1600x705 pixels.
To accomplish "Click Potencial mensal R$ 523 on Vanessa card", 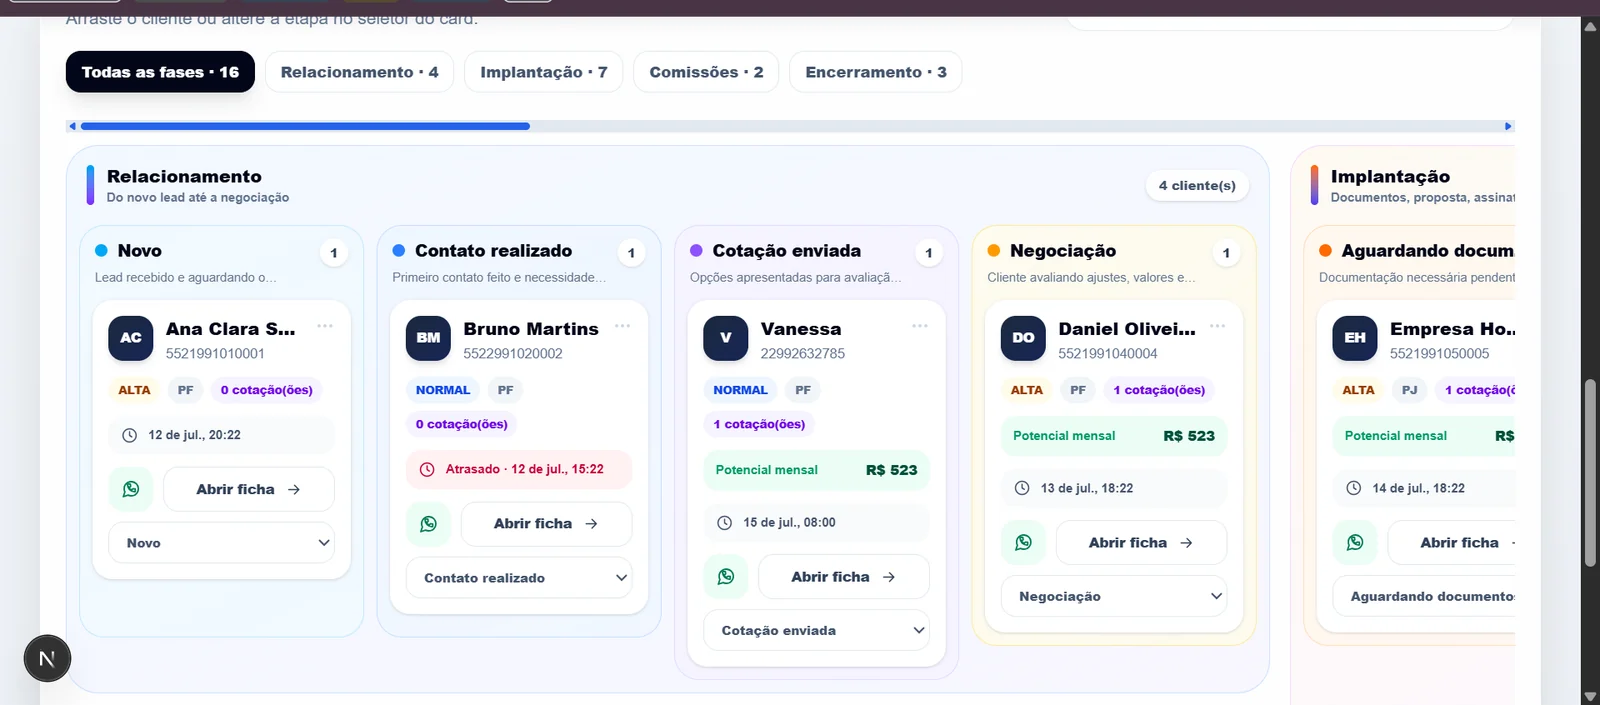I will coord(817,470).
